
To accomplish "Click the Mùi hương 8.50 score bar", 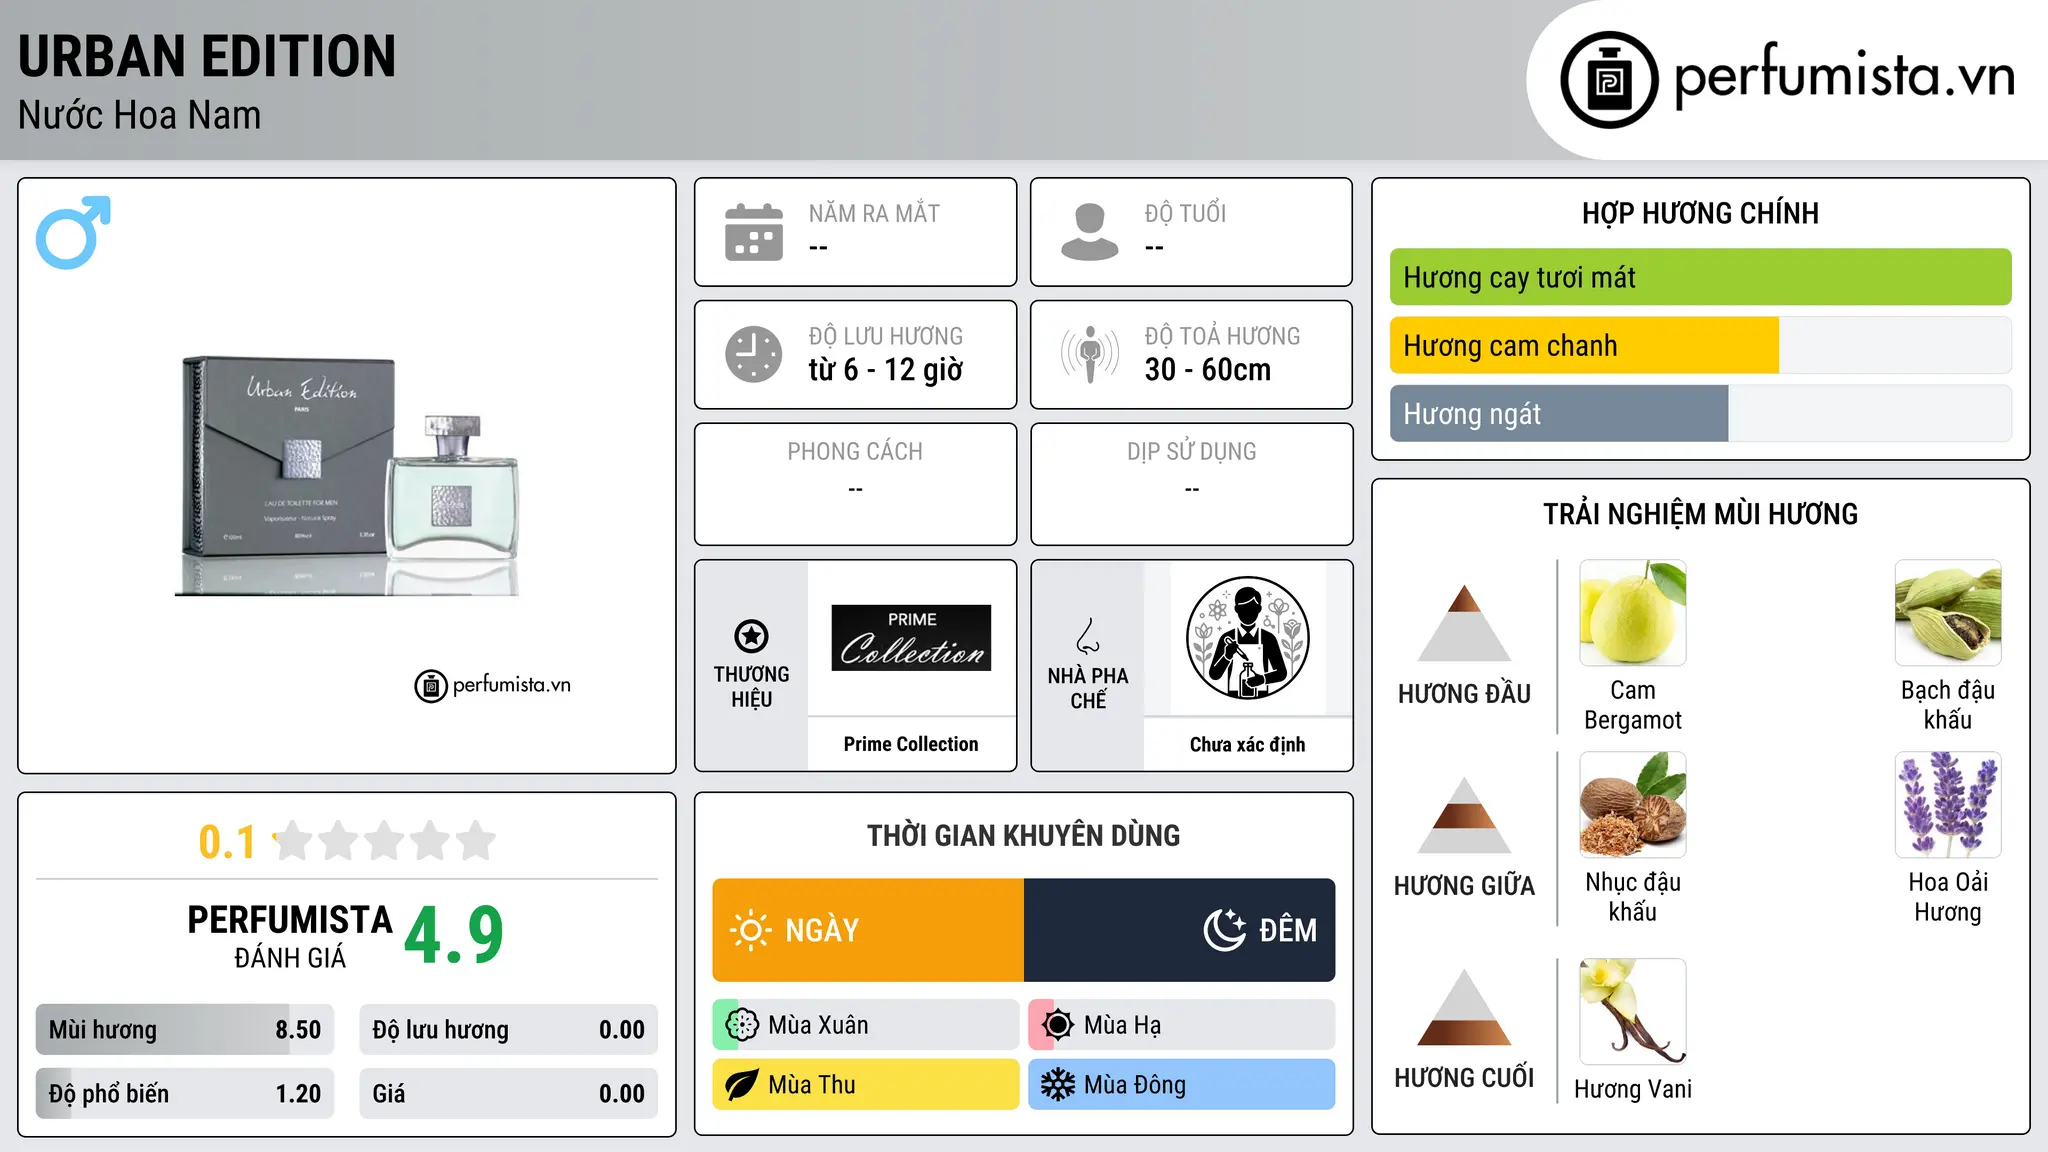I will point(185,1030).
